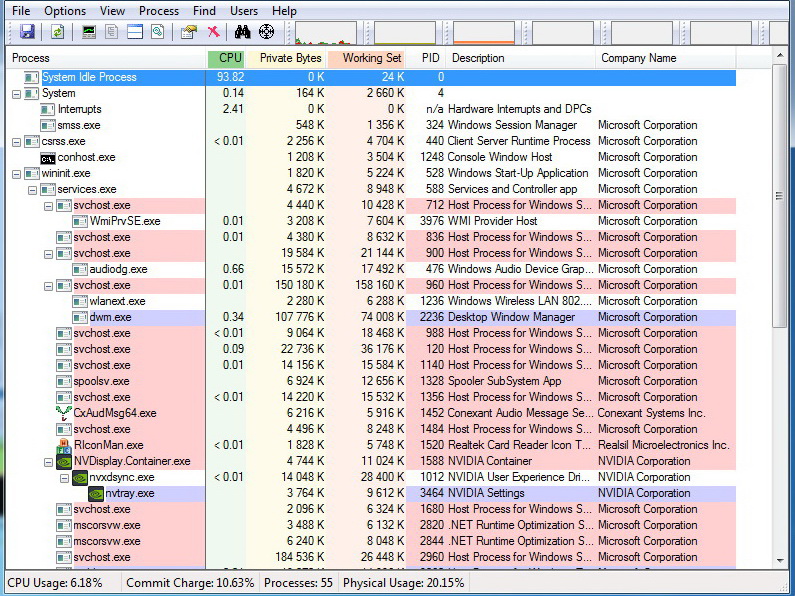Viewport: 795px width, 596px height.
Task: Open the Process menu
Action: [159, 11]
